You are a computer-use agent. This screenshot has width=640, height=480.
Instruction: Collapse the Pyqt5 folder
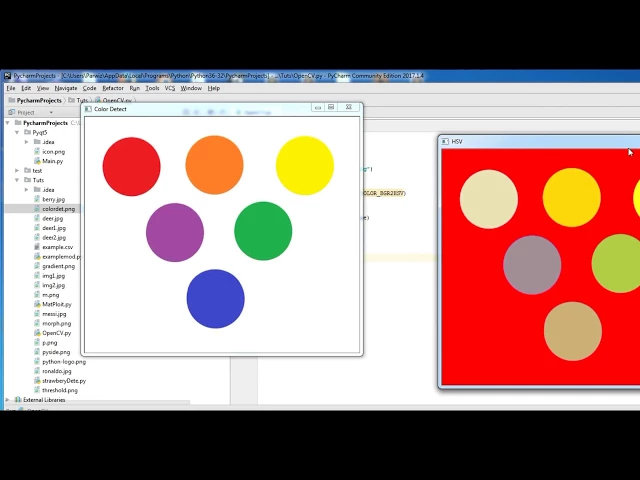pyautogui.click(x=17, y=132)
